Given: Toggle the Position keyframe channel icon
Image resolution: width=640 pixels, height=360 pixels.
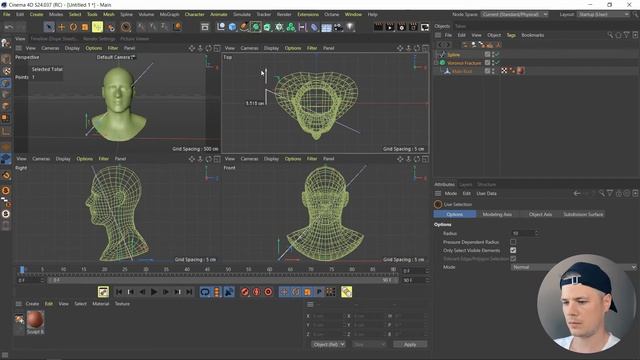Looking at the screenshot, I should (284, 292).
